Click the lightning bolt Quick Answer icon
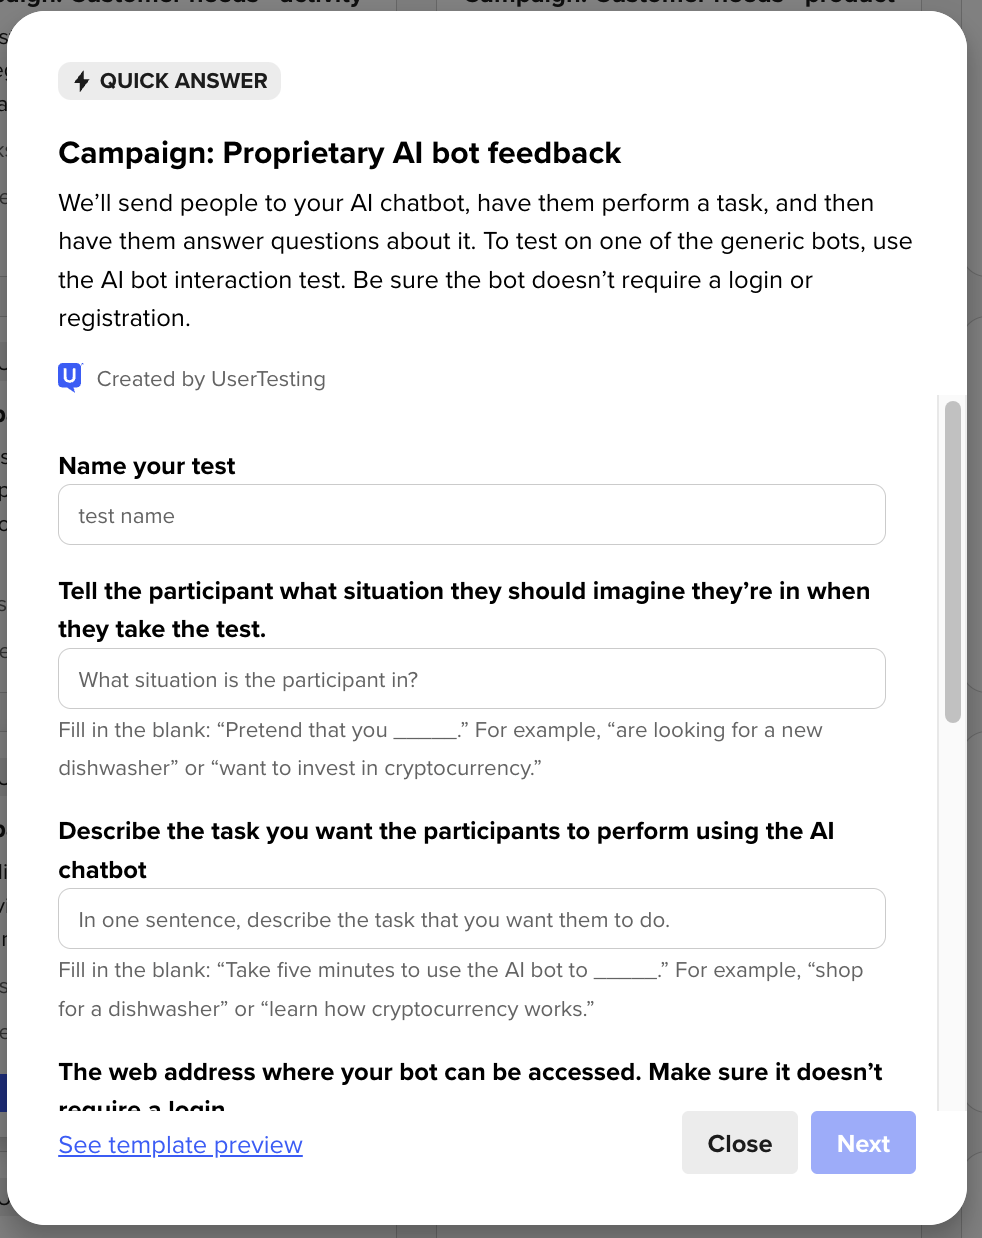Viewport: 982px width, 1238px height. click(82, 81)
